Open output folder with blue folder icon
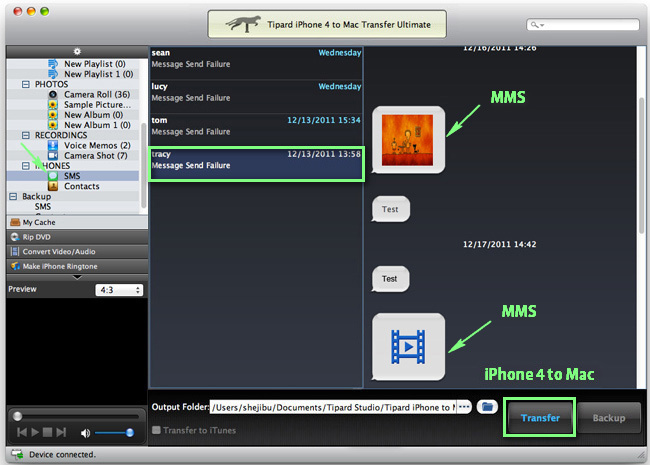Viewport: 650px width, 465px height. pos(487,407)
